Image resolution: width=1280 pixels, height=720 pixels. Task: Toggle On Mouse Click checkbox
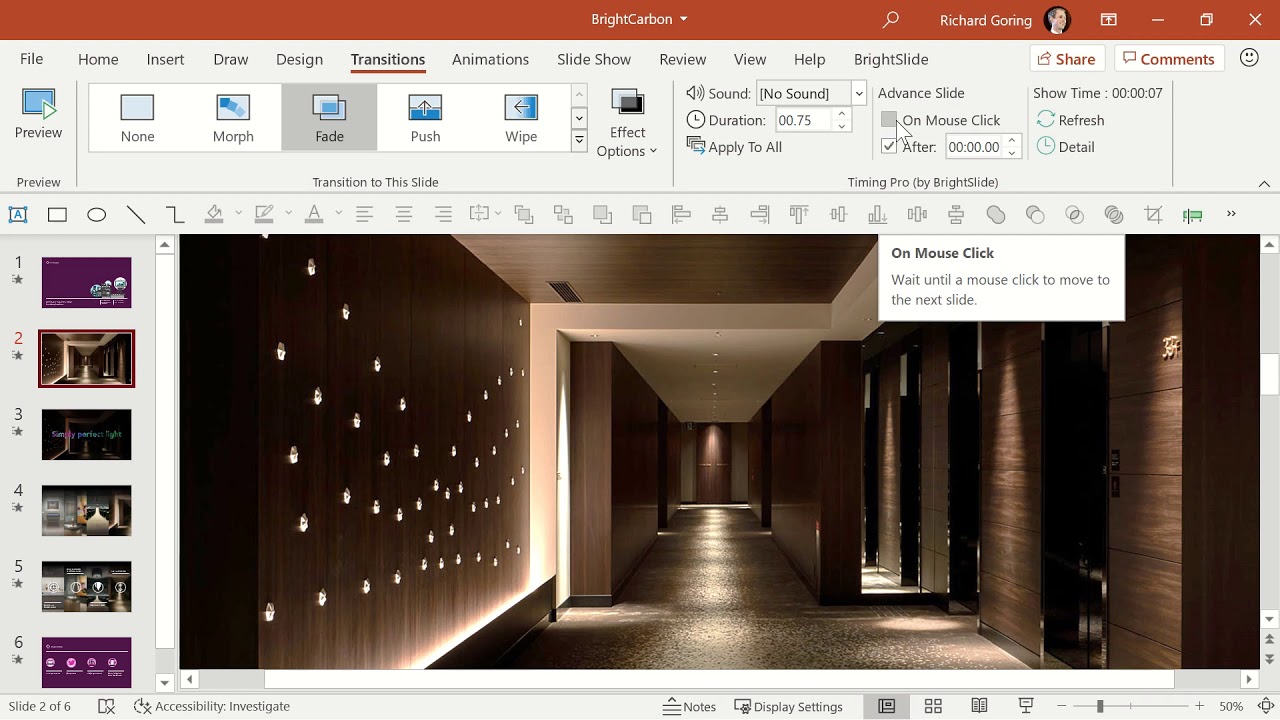[889, 120]
